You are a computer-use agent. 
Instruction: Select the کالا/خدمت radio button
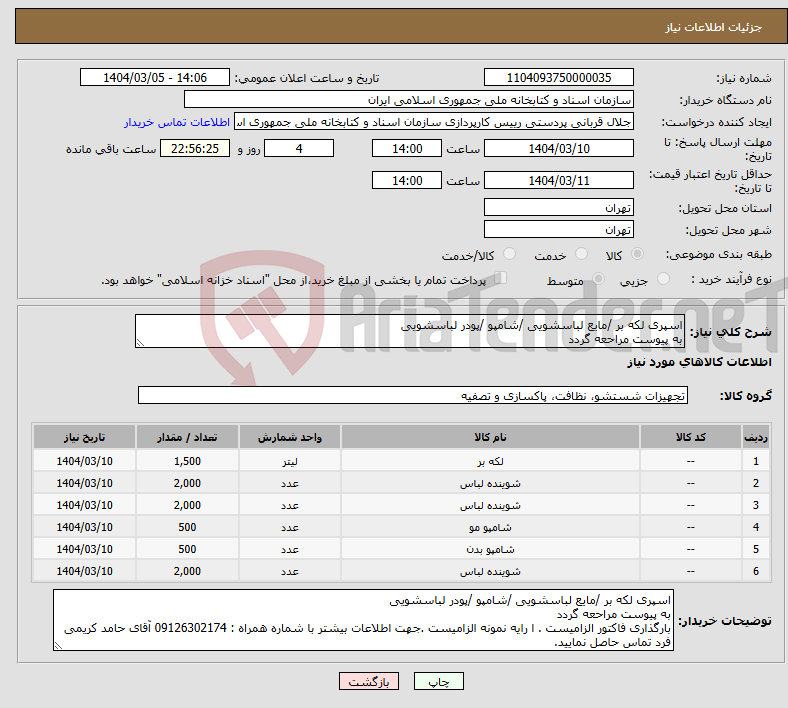[x=509, y=254]
